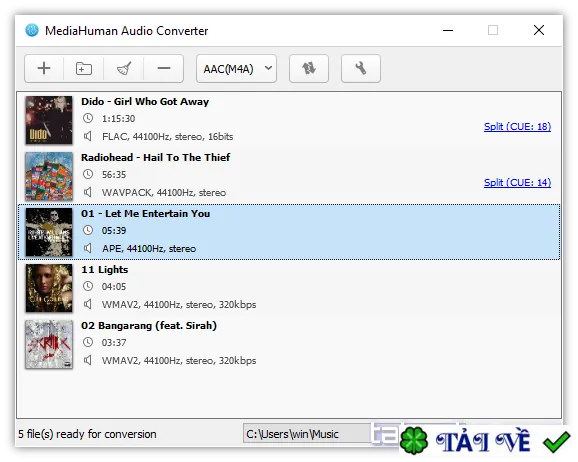Click the 56:35 duration text
578x462 pixels.
point(114,175)
